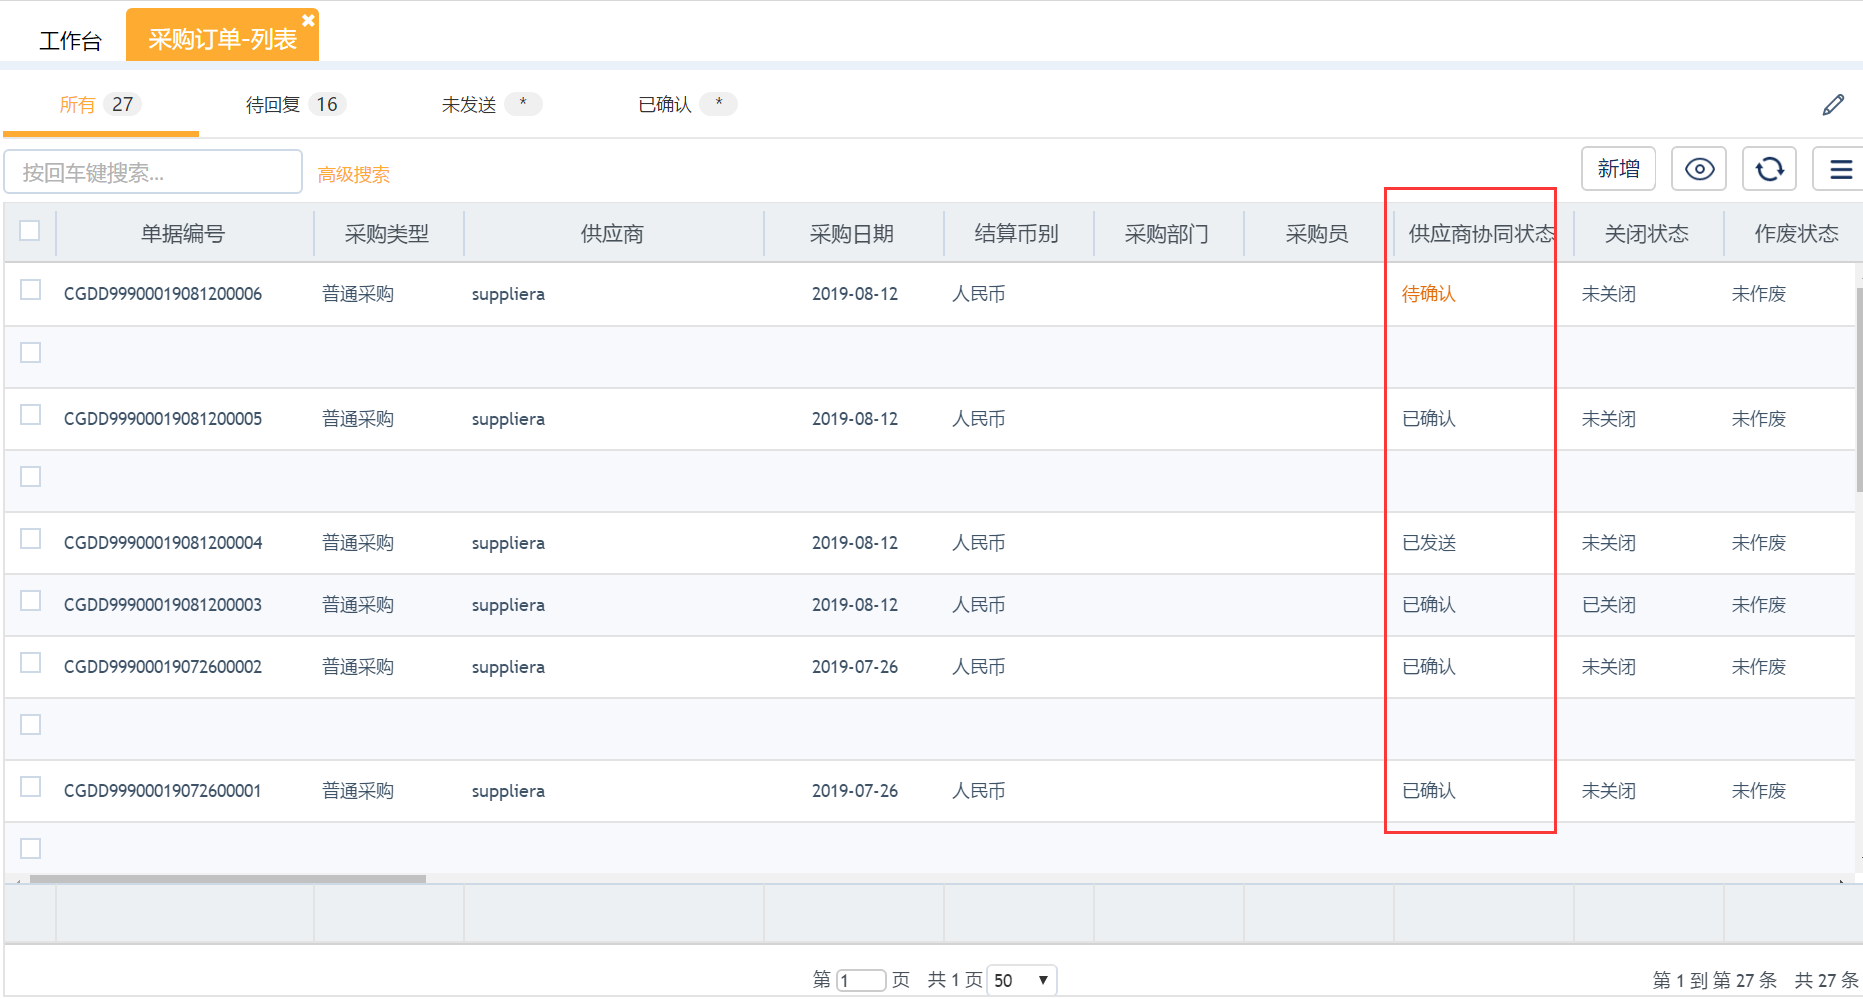Viewport: 1863px width, 999px height.
Task: Click the horizontal scrollbar thumb
Action: tap(228, 879)
